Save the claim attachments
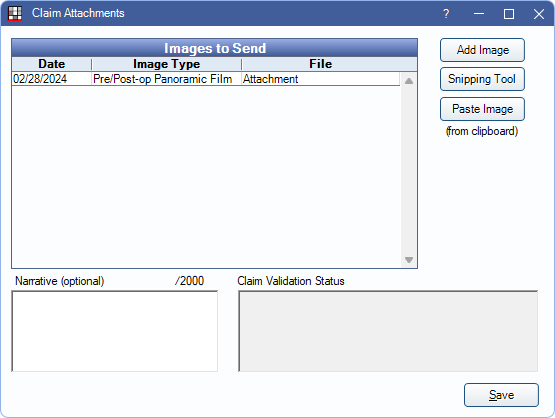The height and width of the screenshot is (418, 555). [x=501, y=395]
